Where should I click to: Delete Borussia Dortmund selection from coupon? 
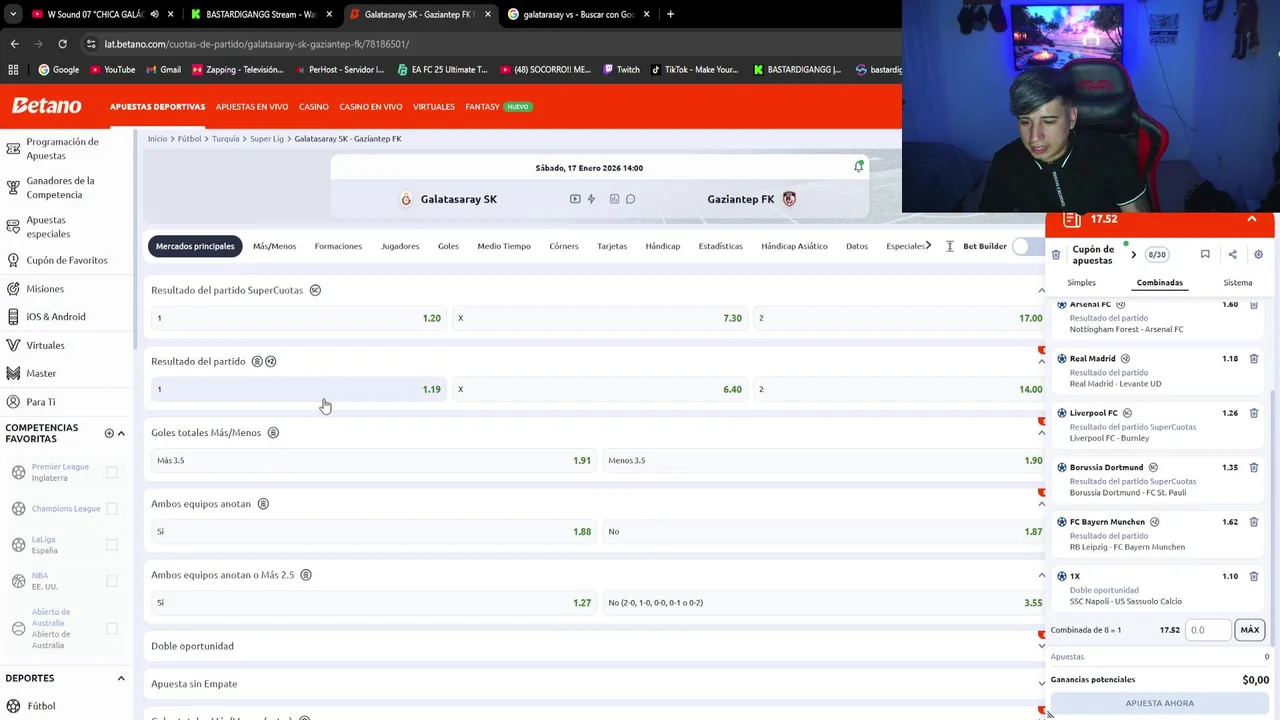(x=1253, y=467)
